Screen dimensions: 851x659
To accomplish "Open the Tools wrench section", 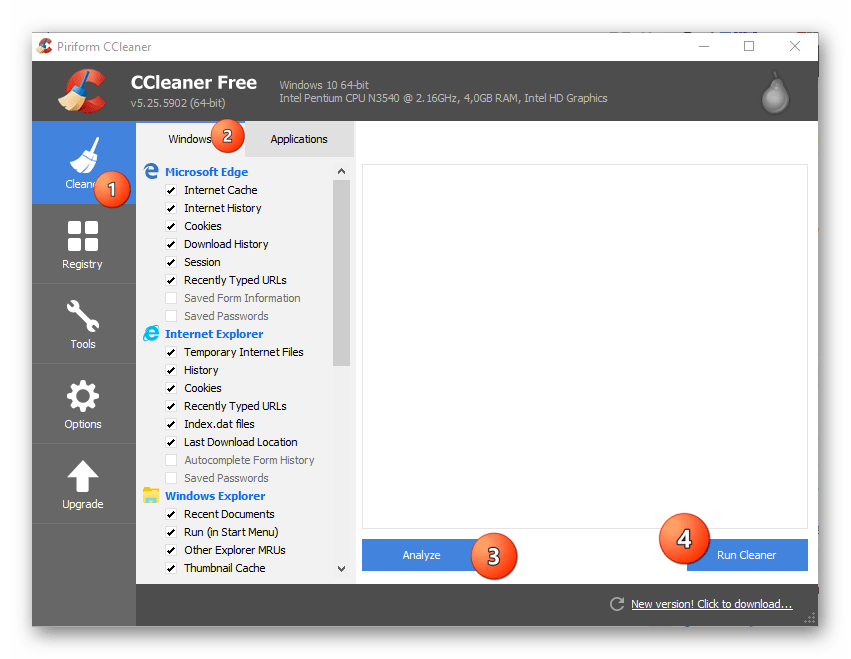I will click(82, 324).
